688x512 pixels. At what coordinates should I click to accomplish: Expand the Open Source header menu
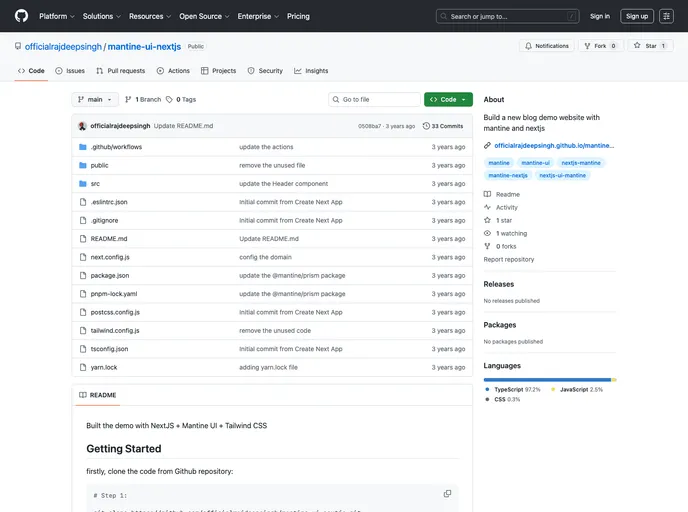(204, 16)
